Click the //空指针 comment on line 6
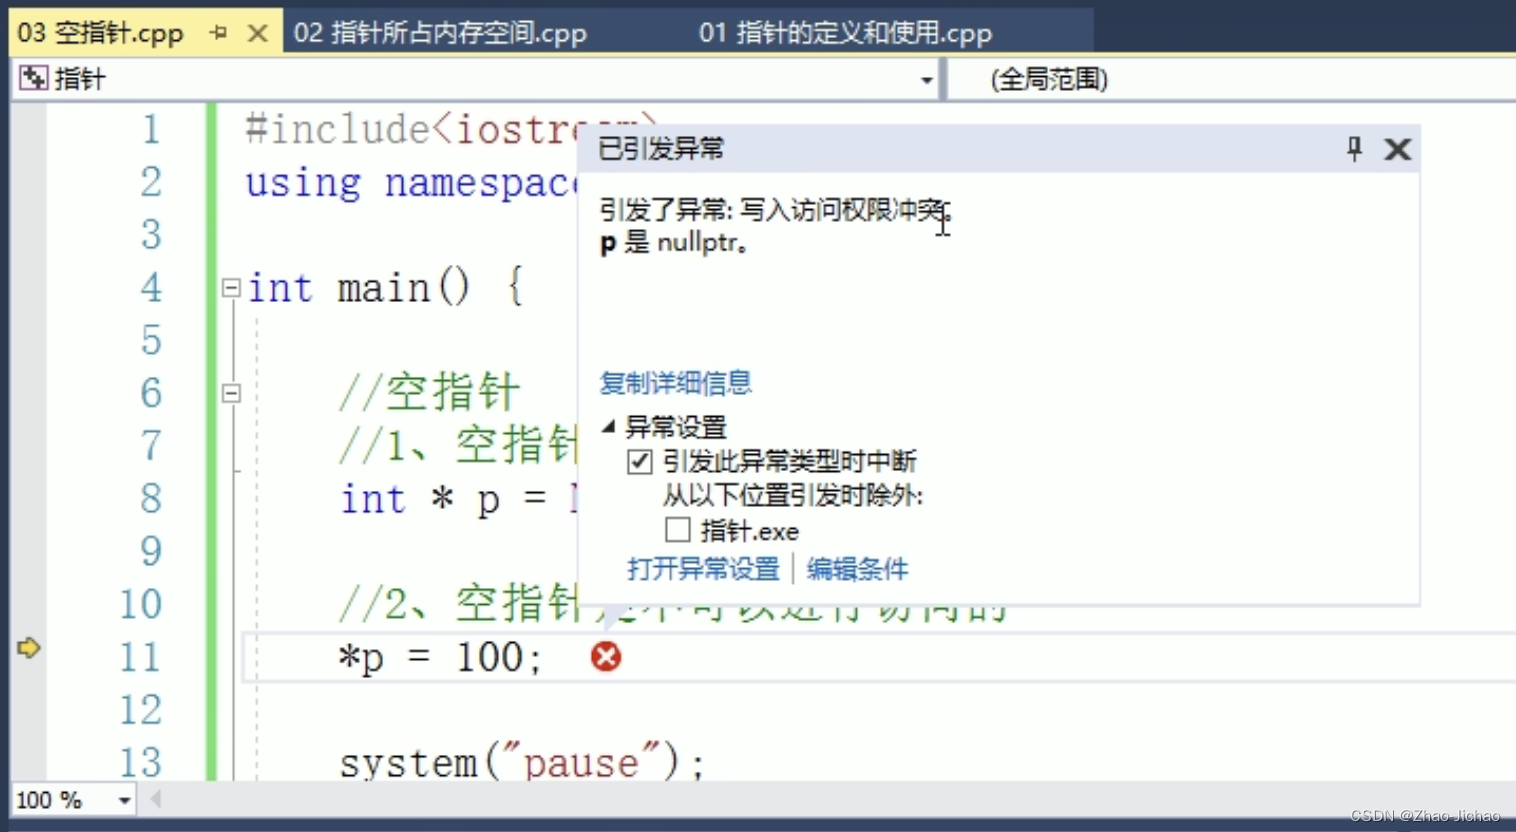The image size is (1516, 832). (430, 392)
